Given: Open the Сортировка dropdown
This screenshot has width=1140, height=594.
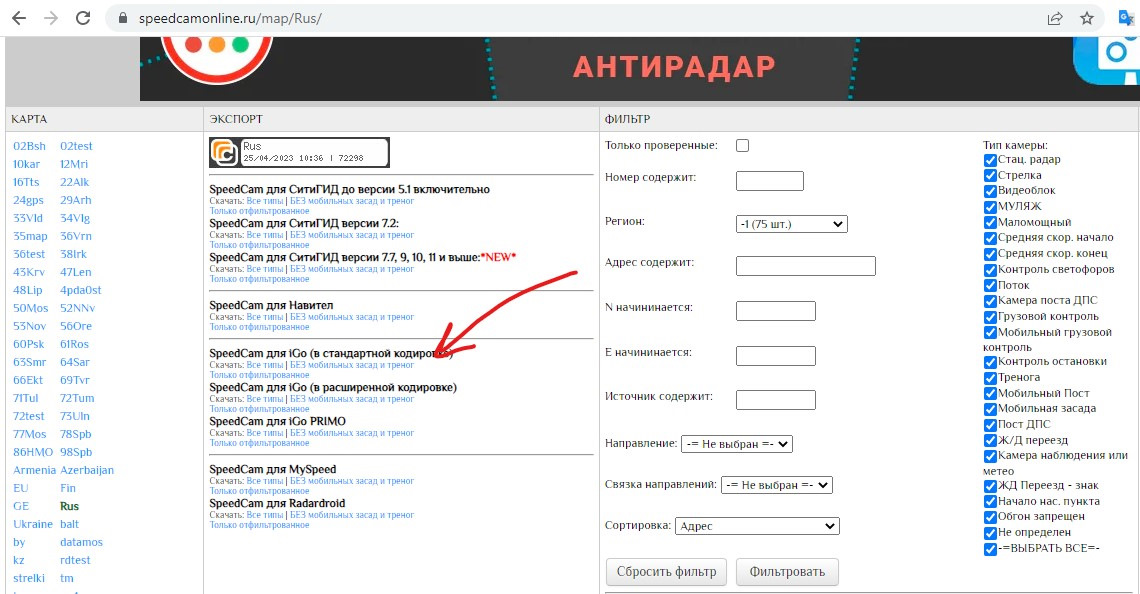Looking at the screenshot, I should 757,526.
